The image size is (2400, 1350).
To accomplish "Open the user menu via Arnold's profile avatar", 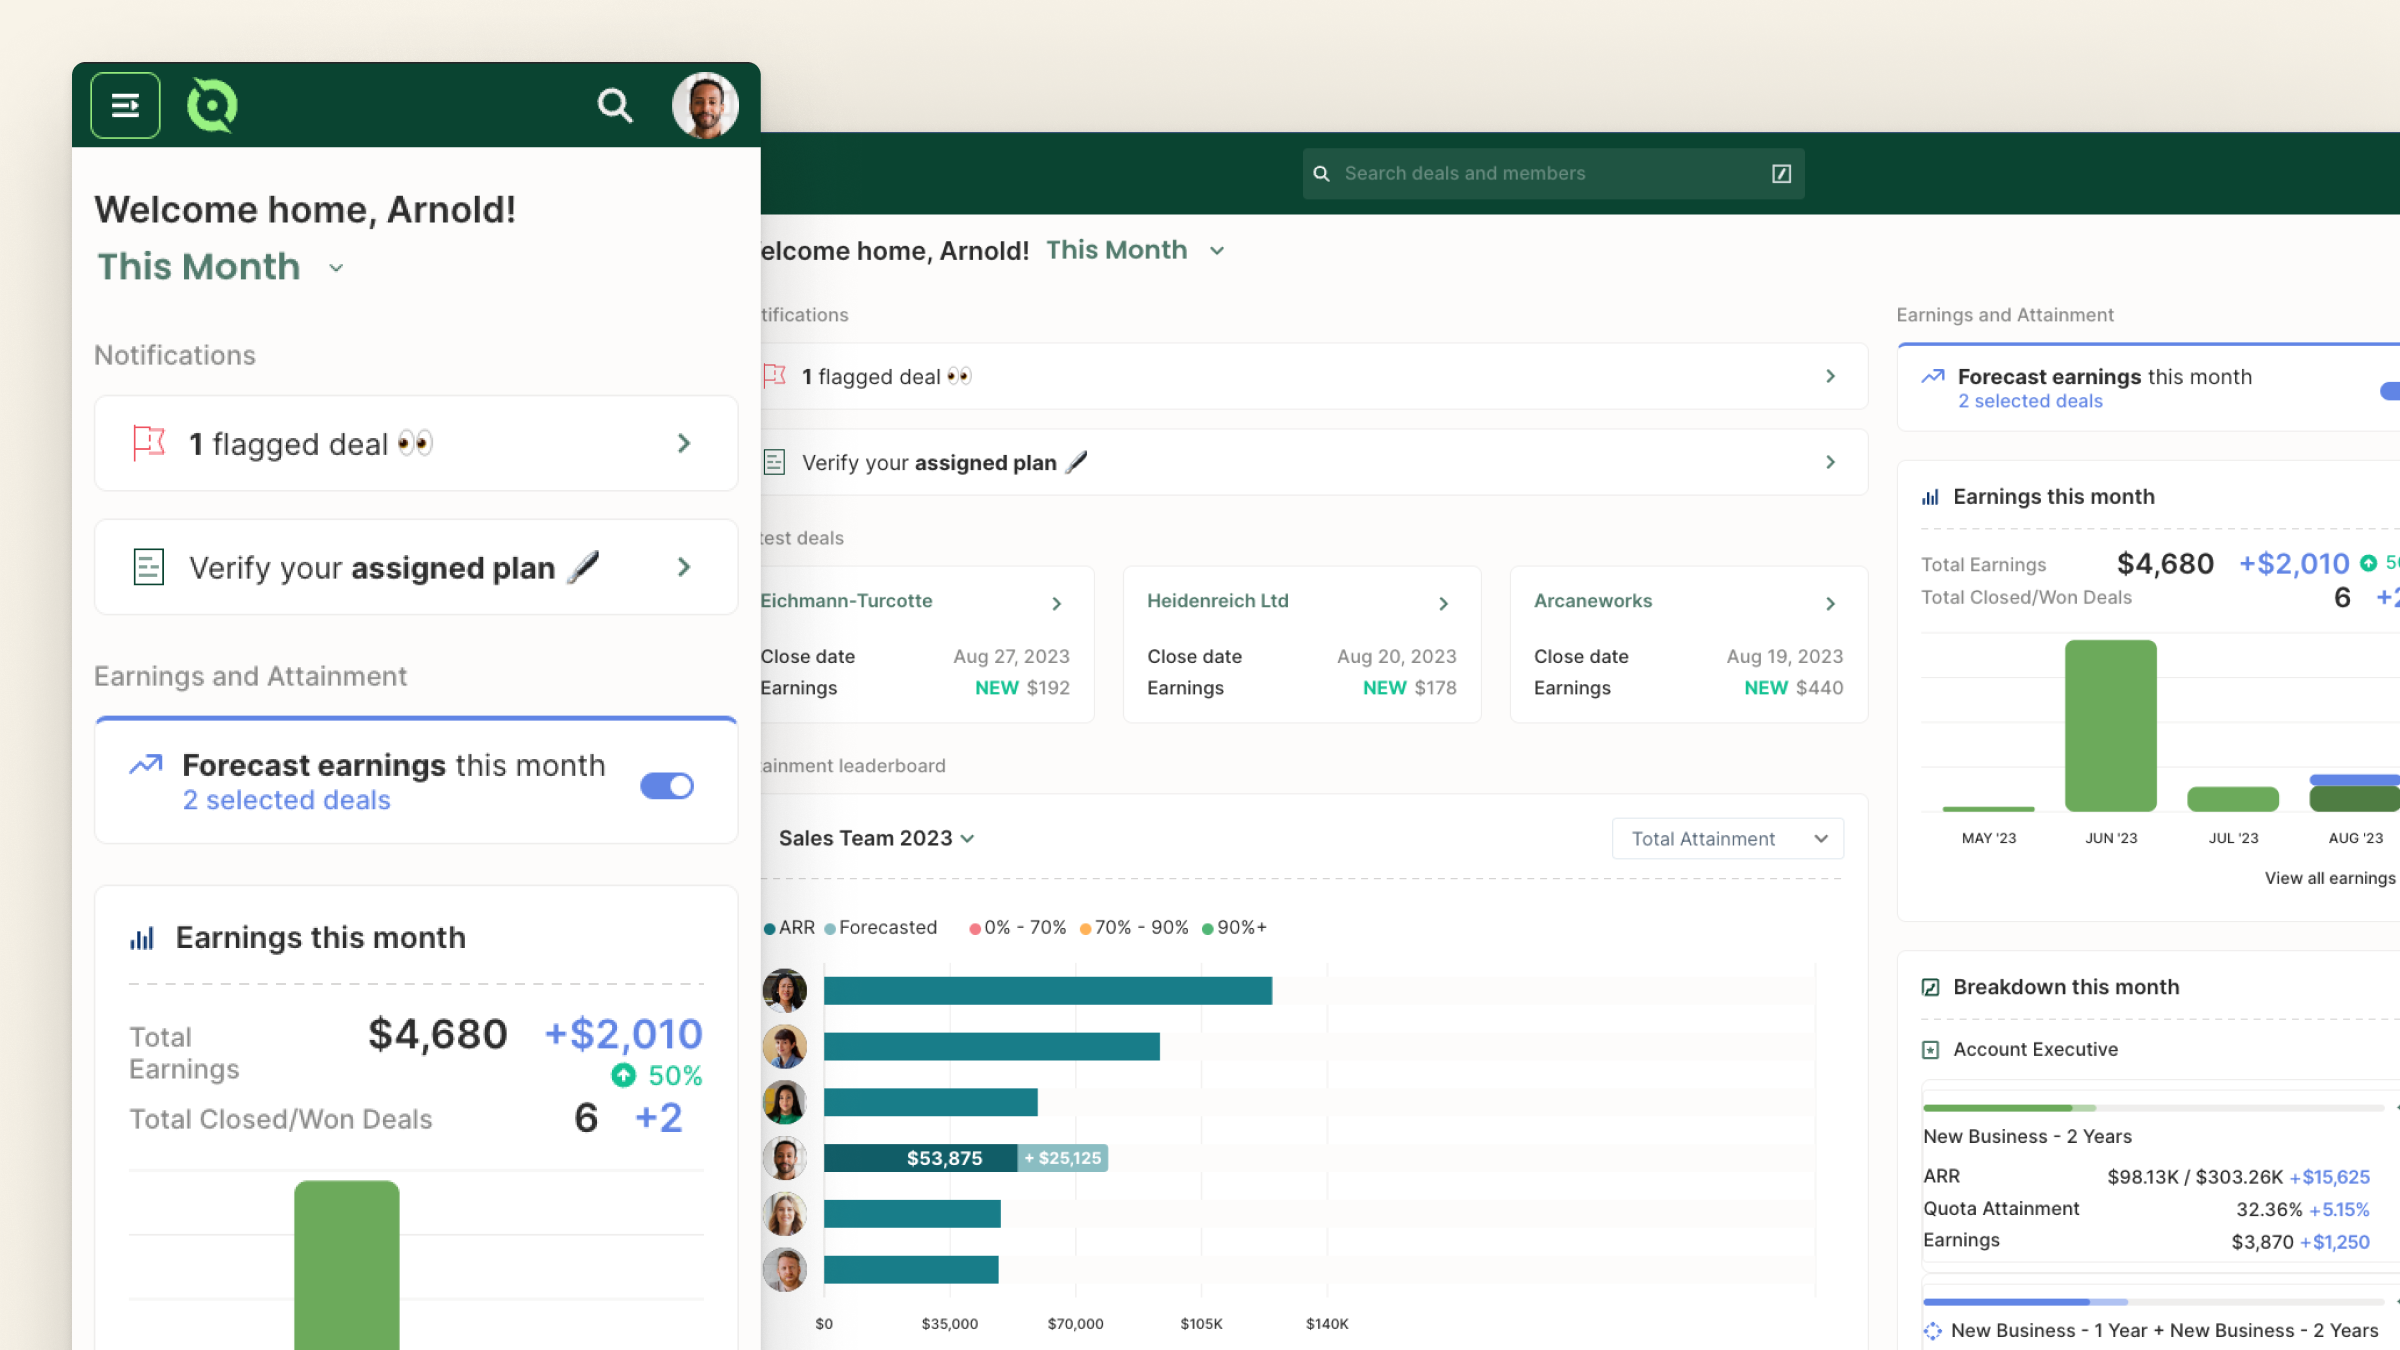I will point(705,104).
